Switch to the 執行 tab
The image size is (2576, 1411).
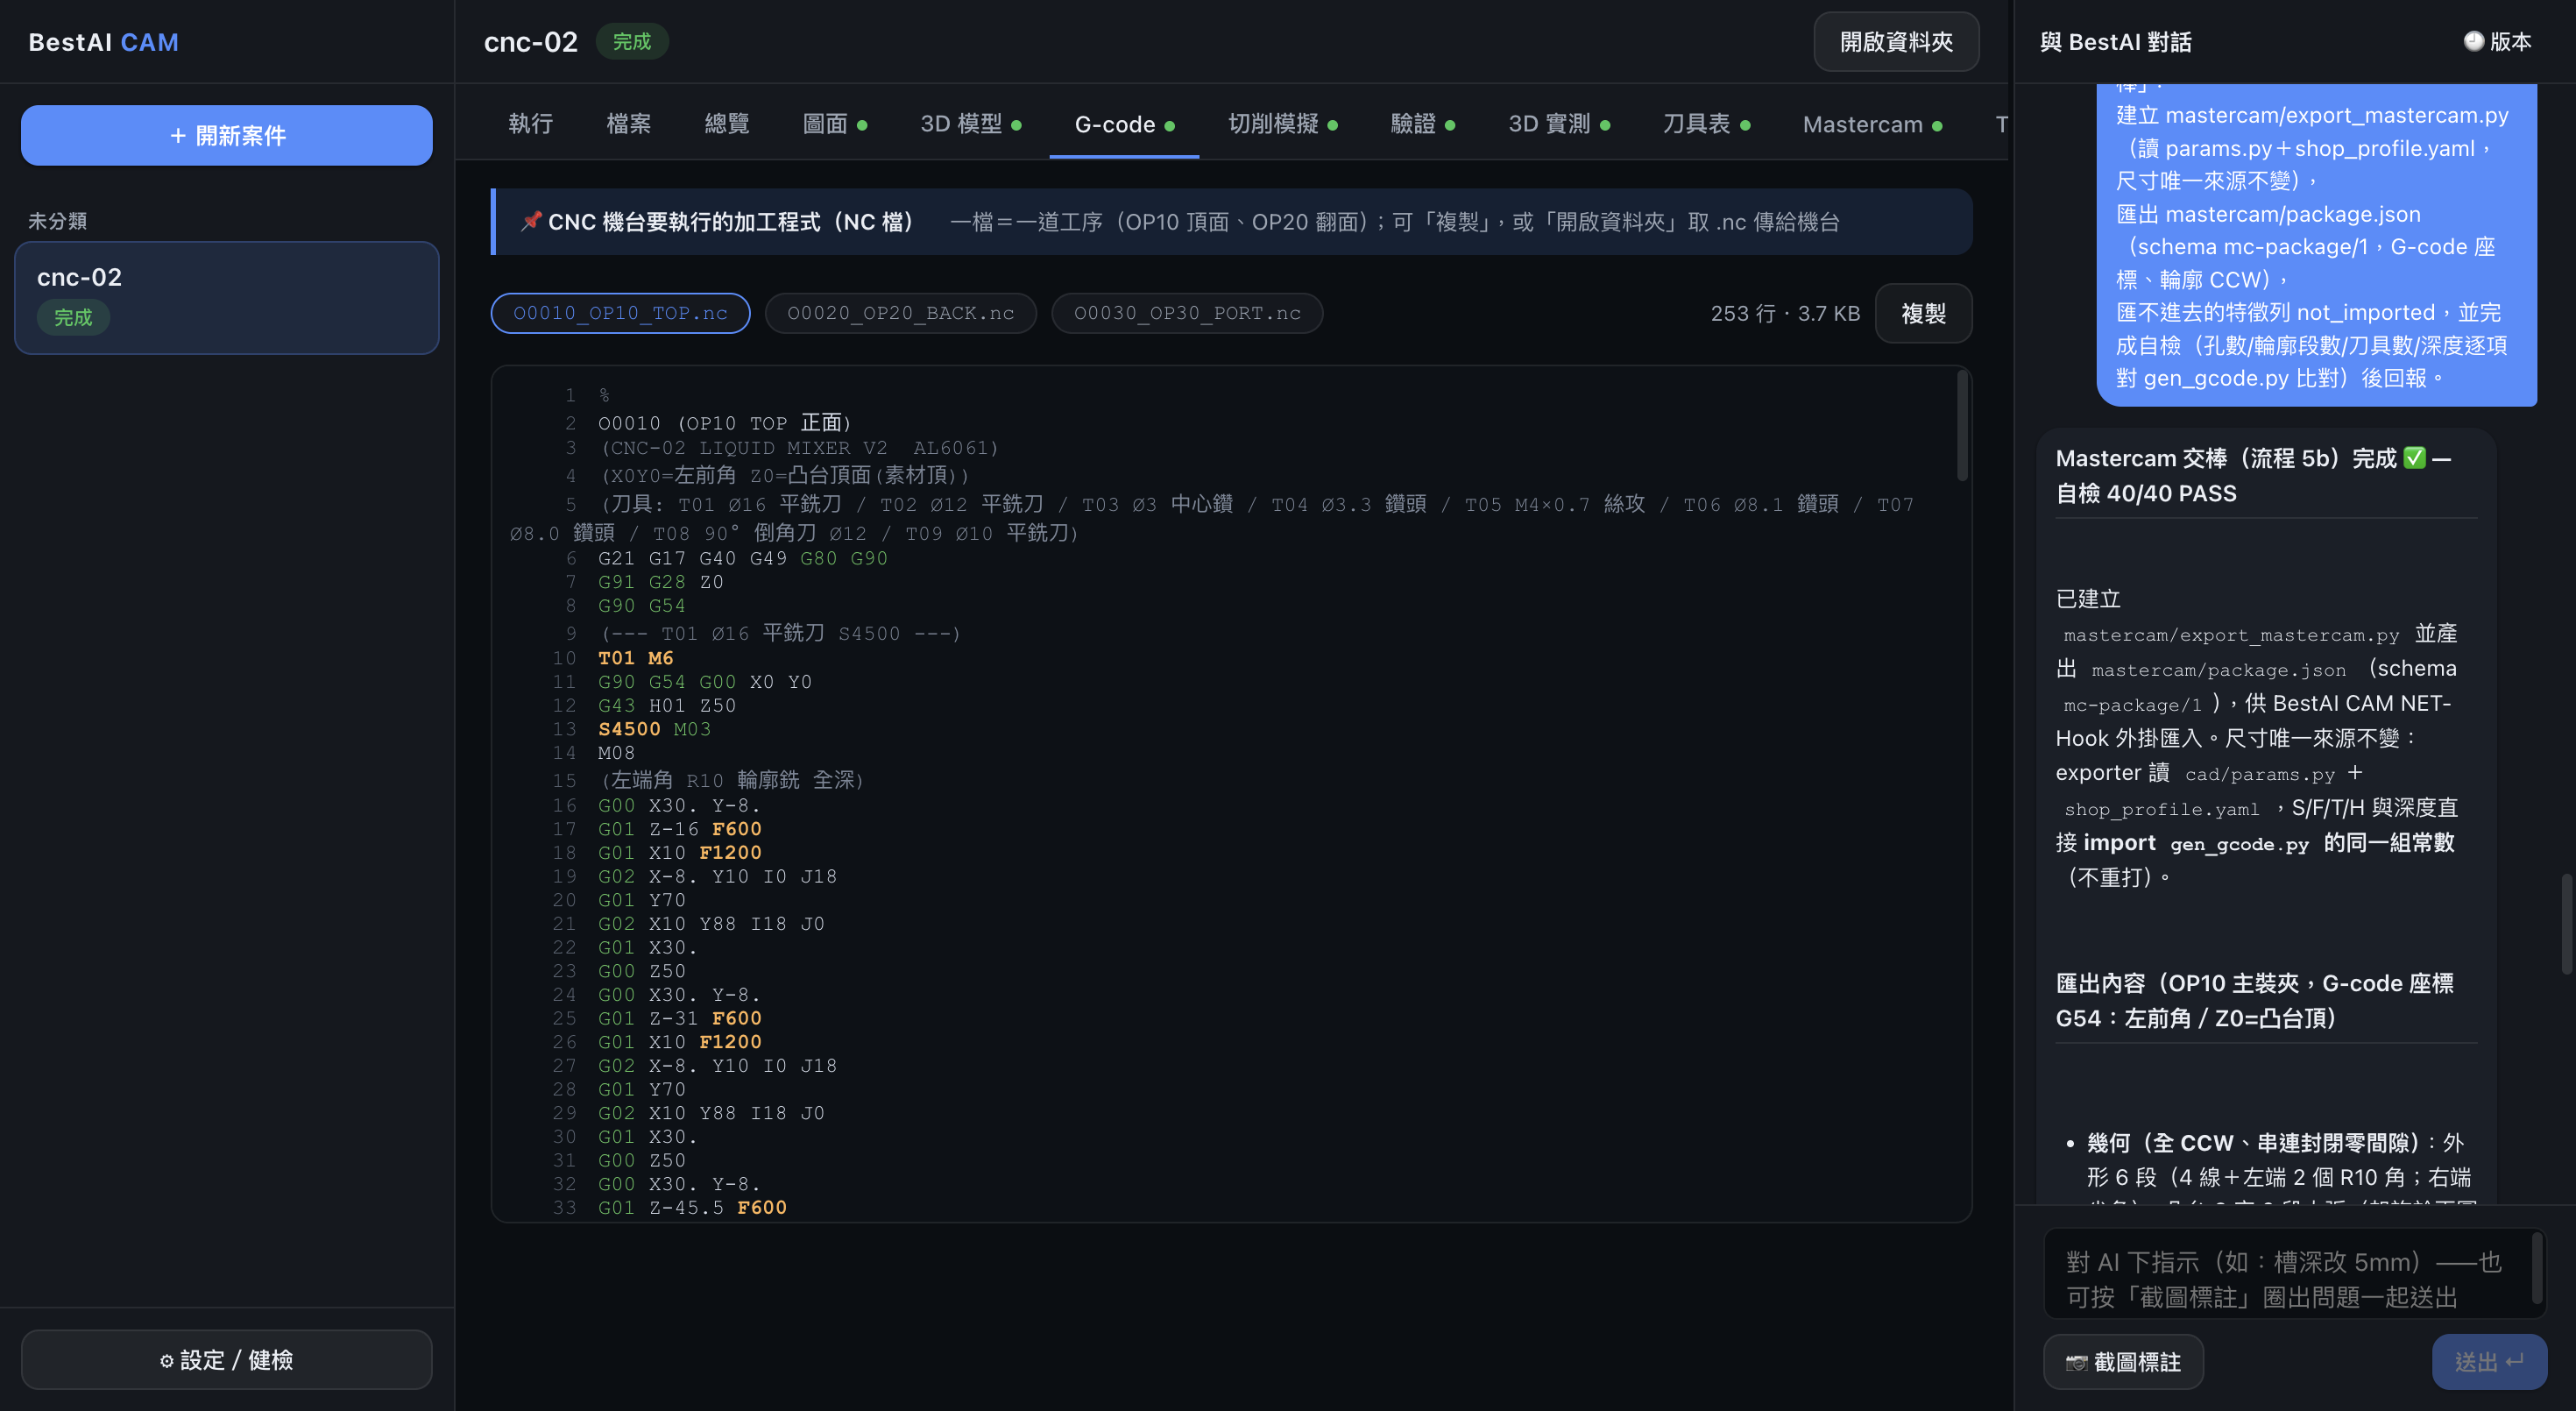pos(530,124)
